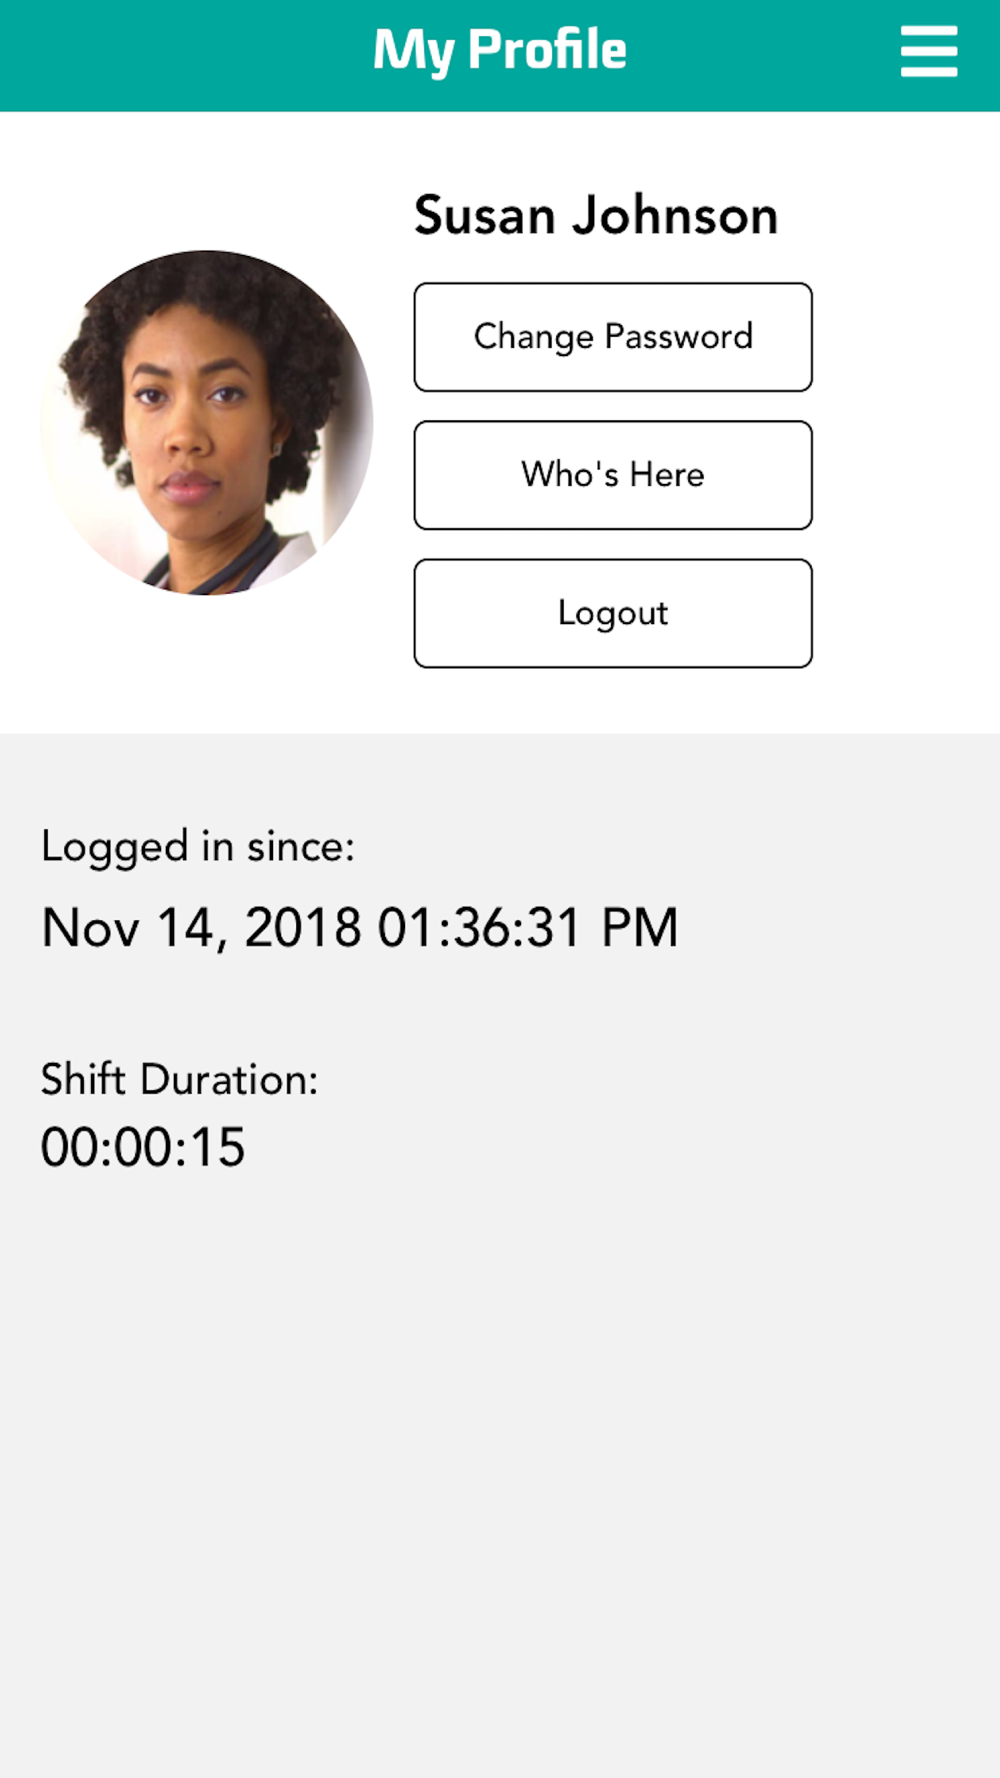The width and height of the screenshot is (1000, 1778).
Task: Click the teal header bar left of the title
Action: coord(185,55)
